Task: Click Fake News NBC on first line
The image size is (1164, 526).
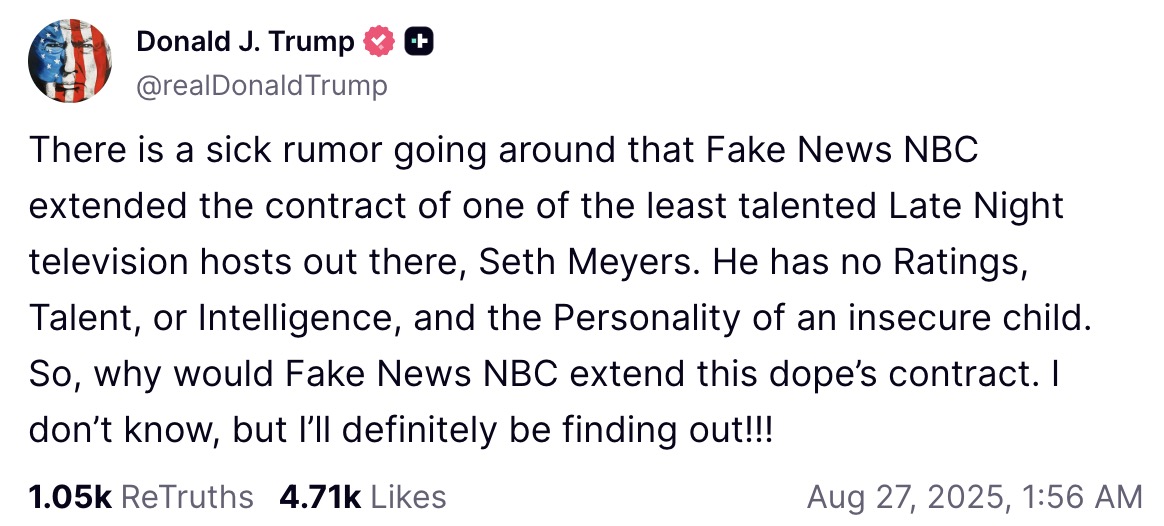Action: point(841,151)
